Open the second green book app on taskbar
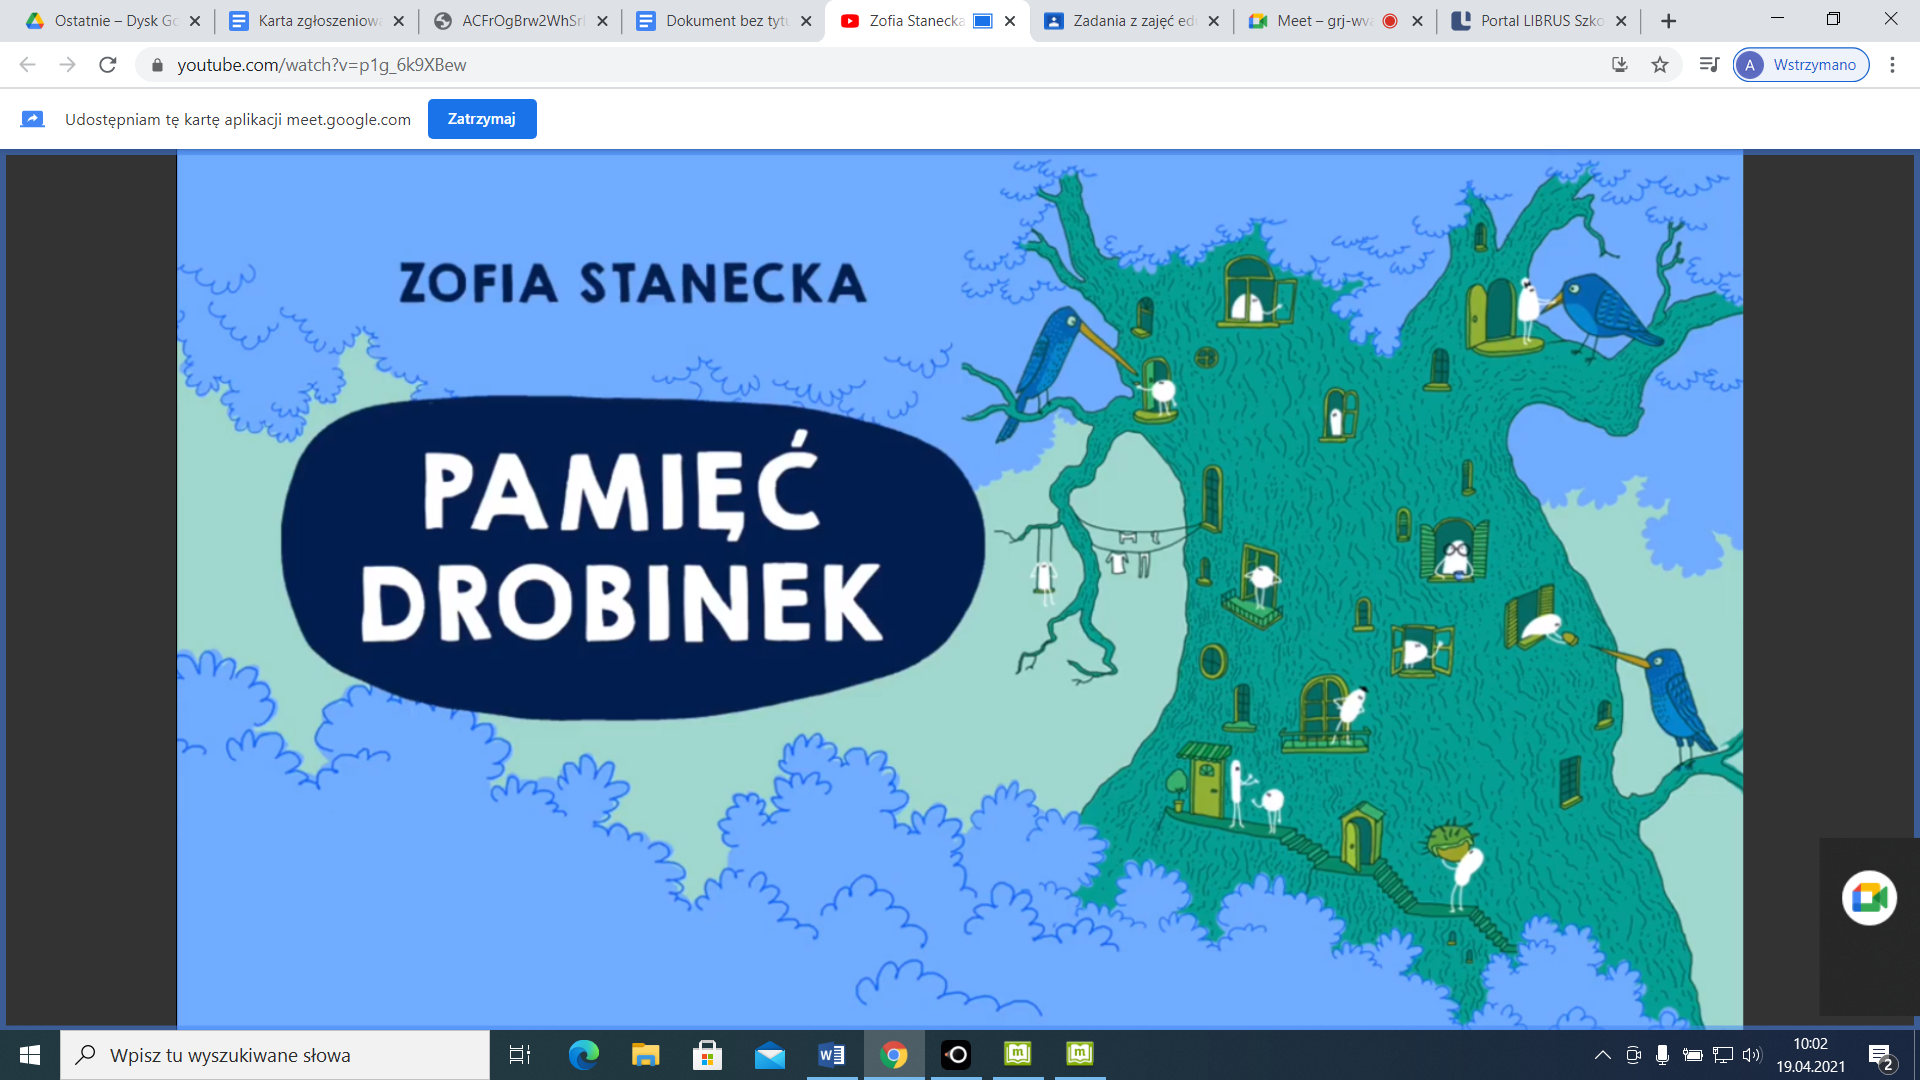Screen dimensions: 1920x1080 1079,1055
